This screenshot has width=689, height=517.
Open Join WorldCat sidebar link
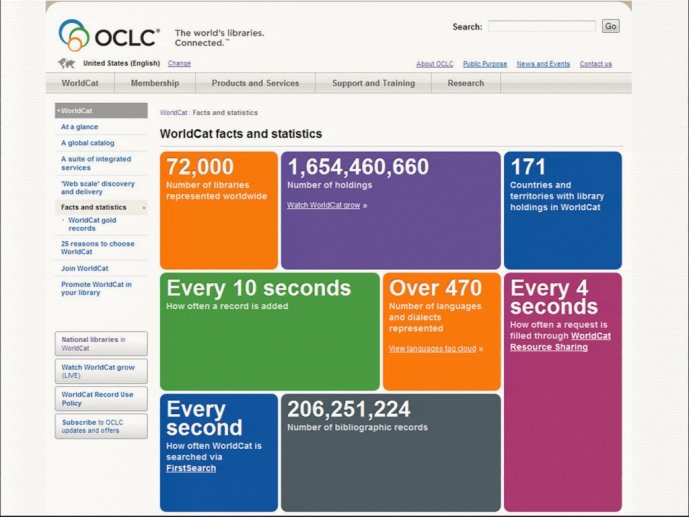[84, 268]
